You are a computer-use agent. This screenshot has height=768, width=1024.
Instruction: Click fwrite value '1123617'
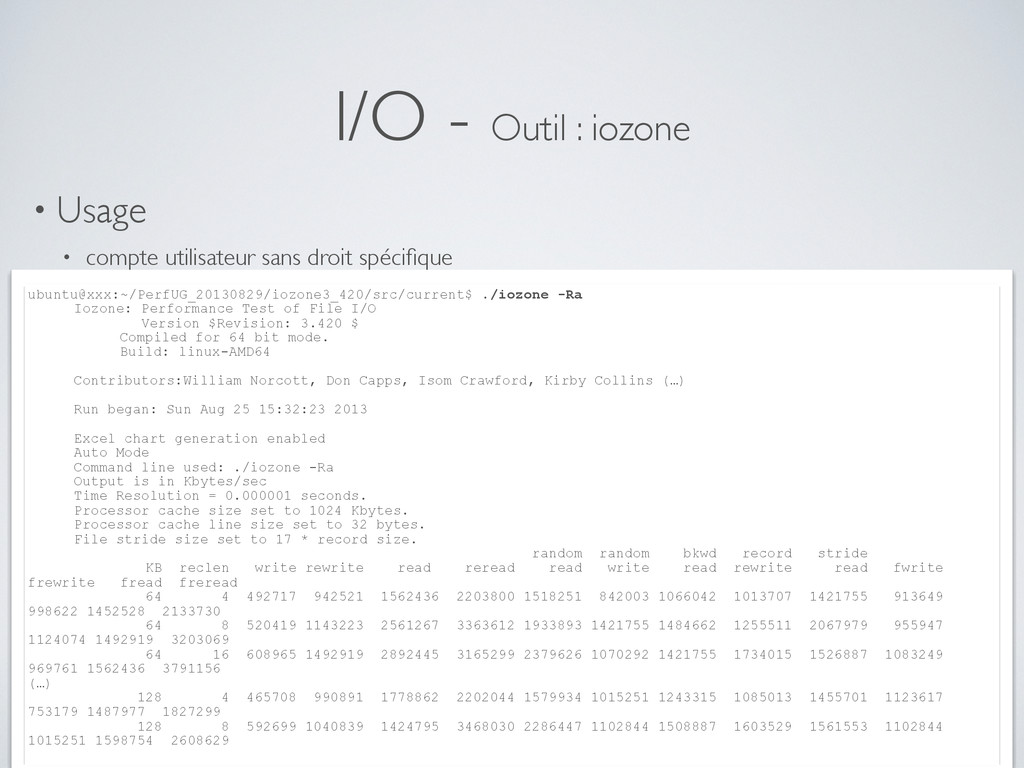click(914, 698)
